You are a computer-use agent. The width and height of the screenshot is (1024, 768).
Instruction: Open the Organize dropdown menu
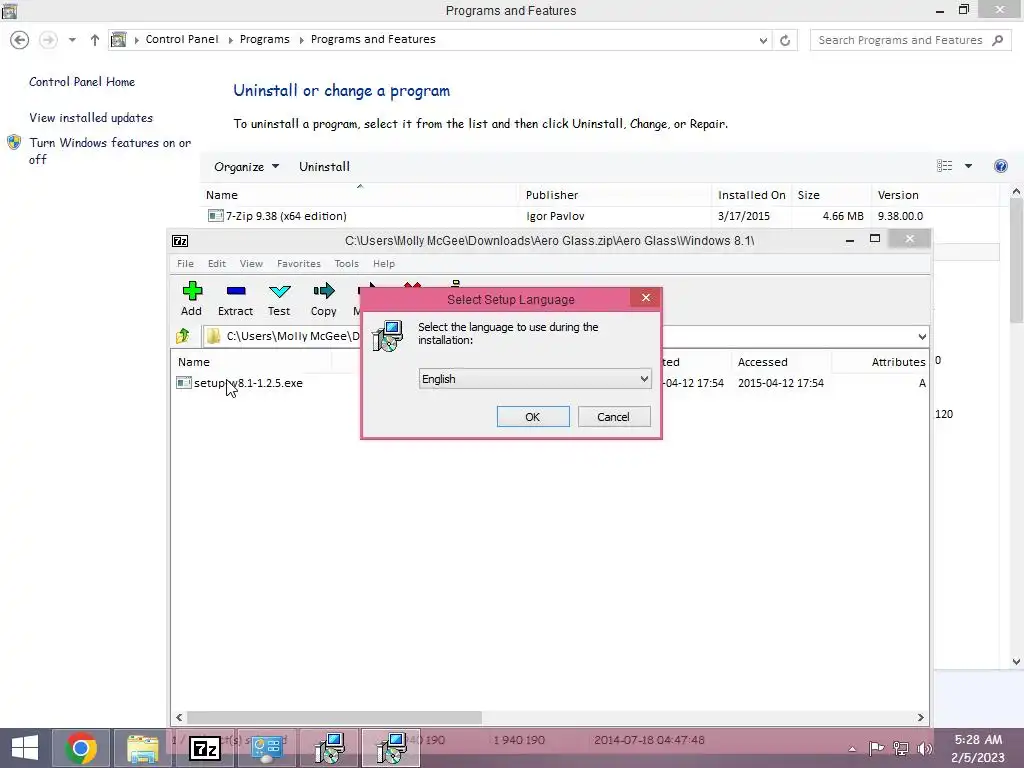(246, 167)
